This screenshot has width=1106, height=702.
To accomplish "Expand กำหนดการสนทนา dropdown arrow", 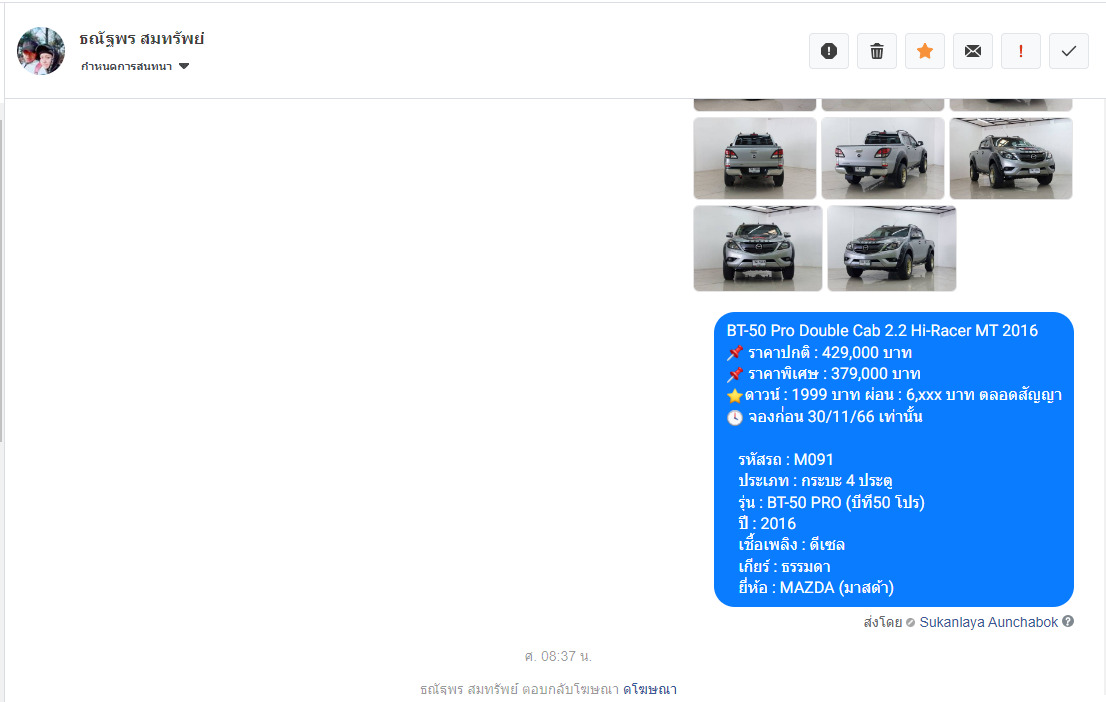I will [184, 66].
